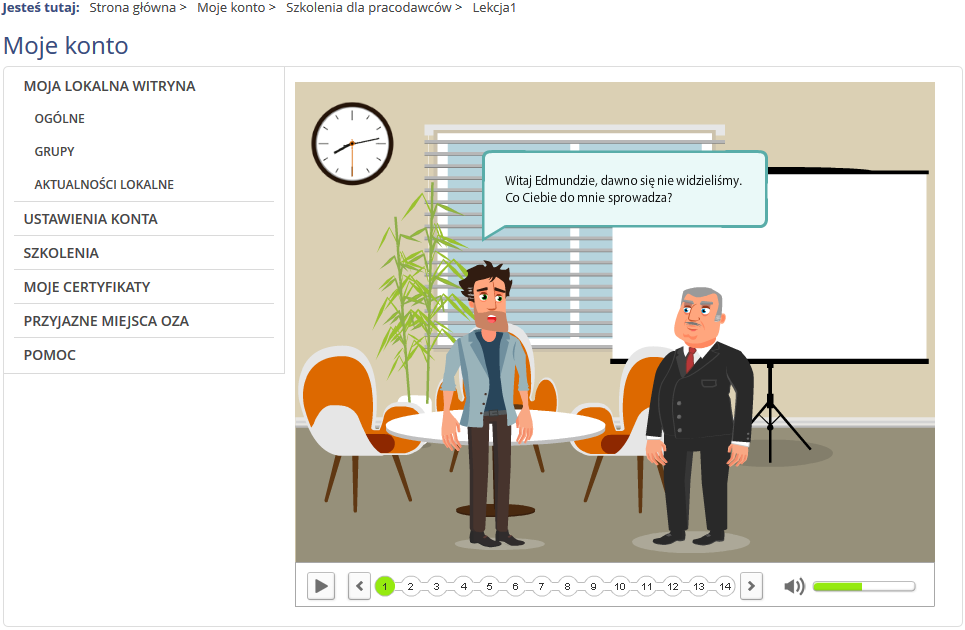The height and width of the screenshot is (630, 965).
Task: Open Pomoc menu item
Action: click(x=49, y=355)
